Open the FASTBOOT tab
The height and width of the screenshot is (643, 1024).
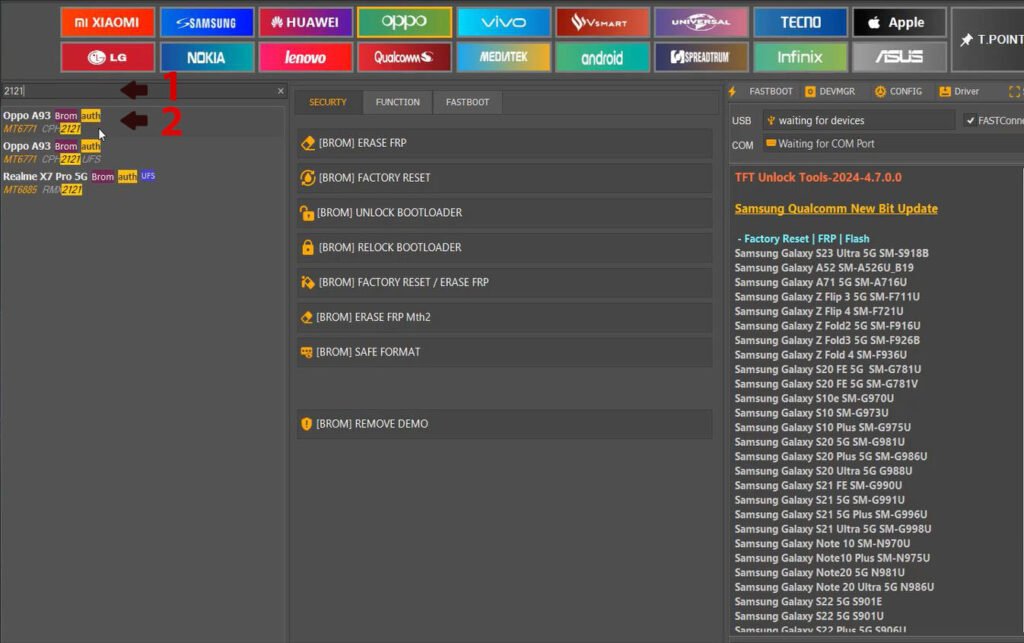point(468,102)
